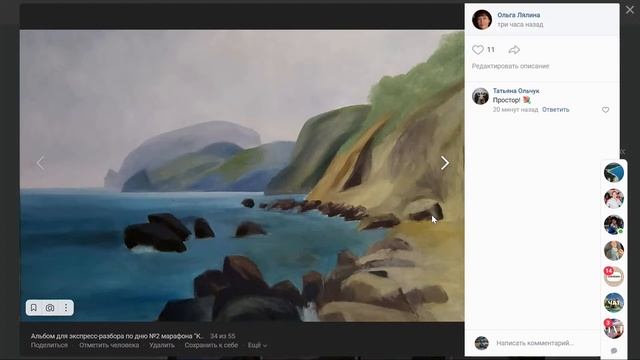This screenshot has width=640, height=360.
Task: Open the fourth chat avatar in side panel
Action: click(614, 251)
